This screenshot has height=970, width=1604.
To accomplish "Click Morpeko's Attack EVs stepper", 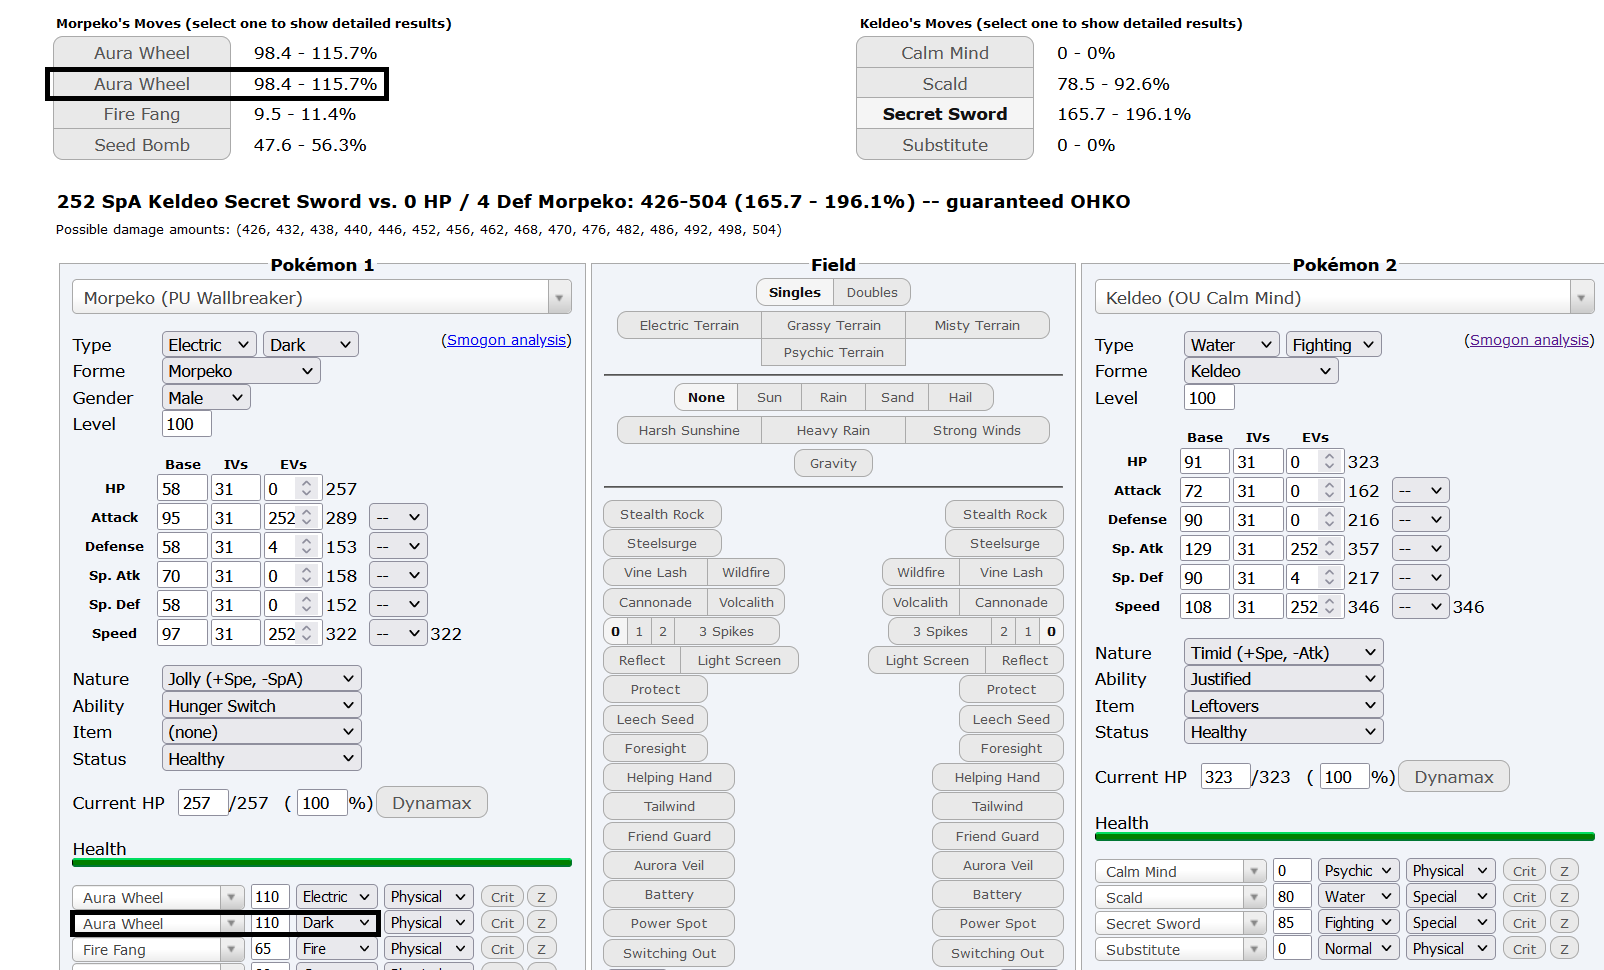I will pyautogui.click(x=307, y=518).
